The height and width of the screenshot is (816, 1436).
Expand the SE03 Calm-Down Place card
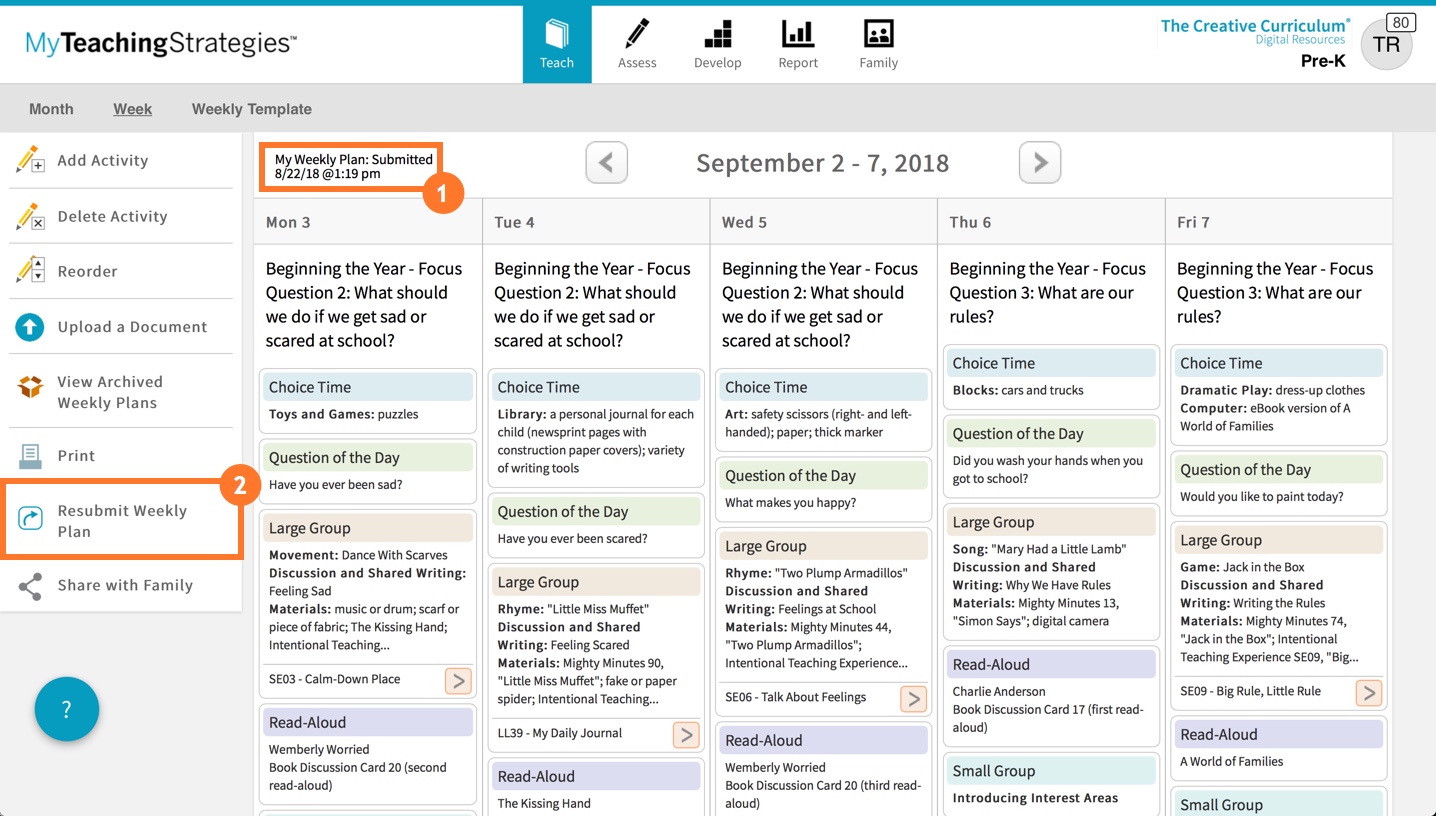(458, 680)
